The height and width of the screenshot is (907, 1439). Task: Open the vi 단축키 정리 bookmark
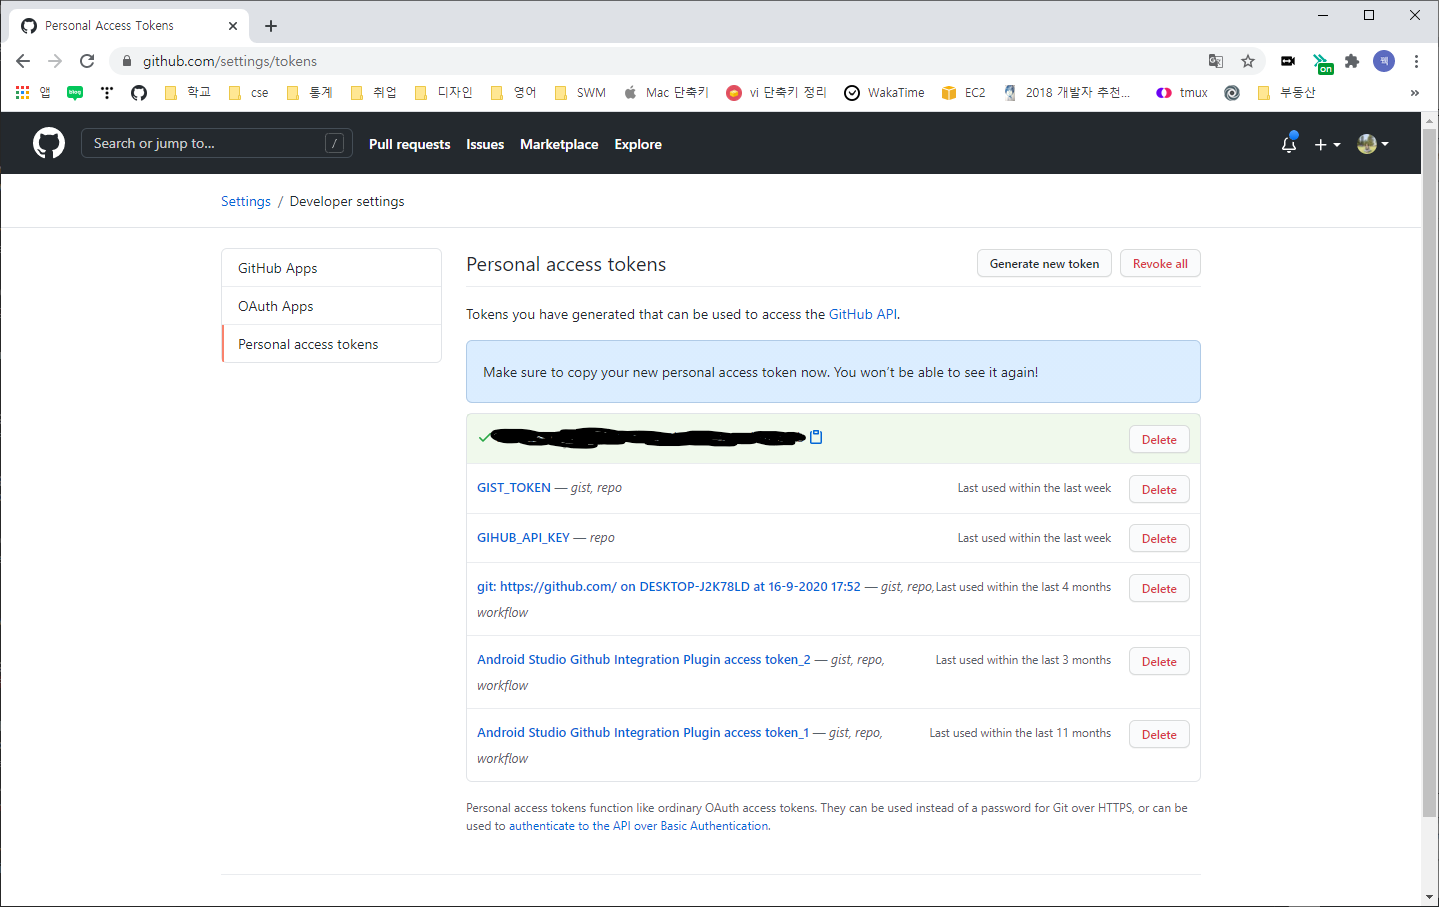[x=776, y=92]
